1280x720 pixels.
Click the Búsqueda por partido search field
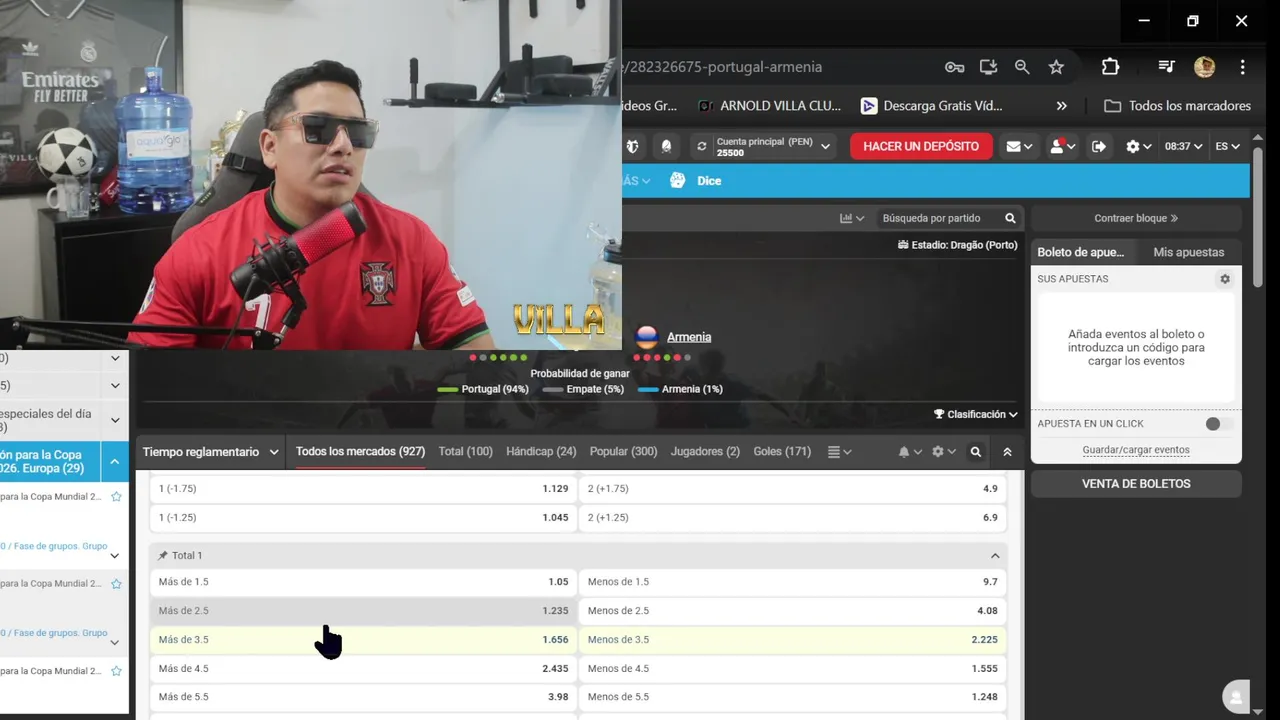[x=938, y=218]
